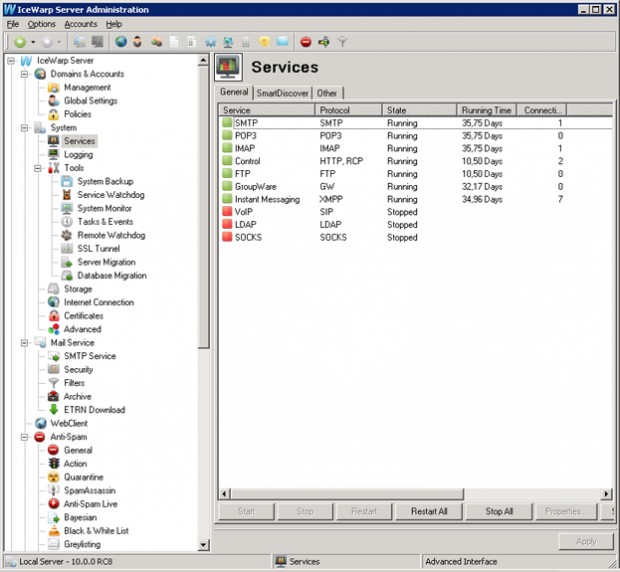Open Tasks & Events
The width and height of the screenshot is (620, 572).
105,222
